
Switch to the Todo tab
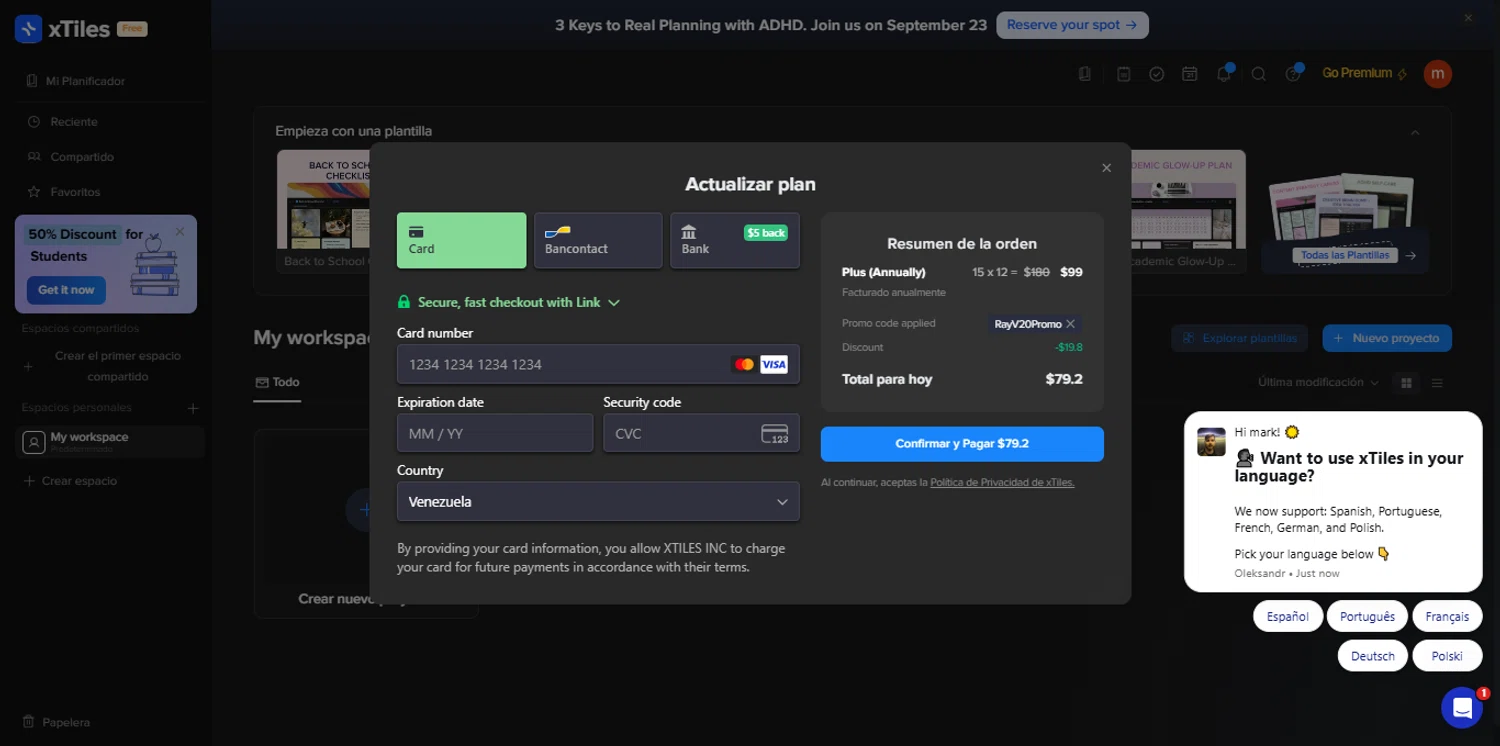(277, 382)
